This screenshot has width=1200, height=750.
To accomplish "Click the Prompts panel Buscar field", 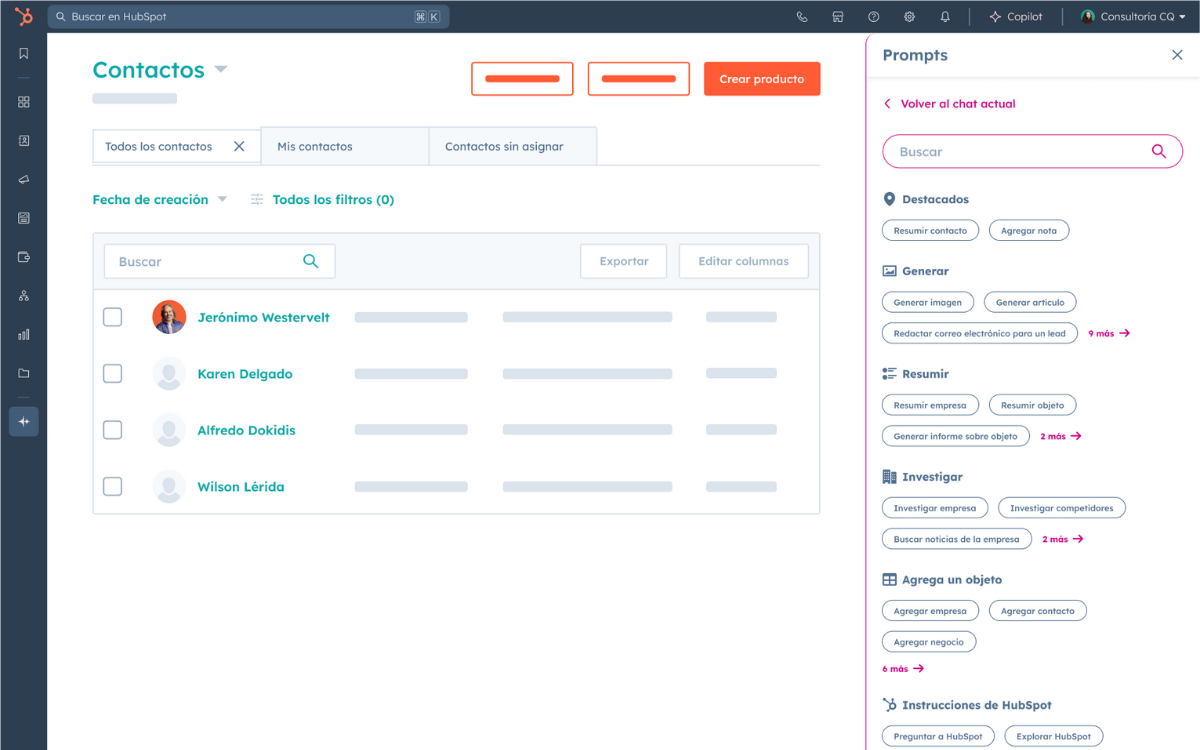I will point(1020,152).
